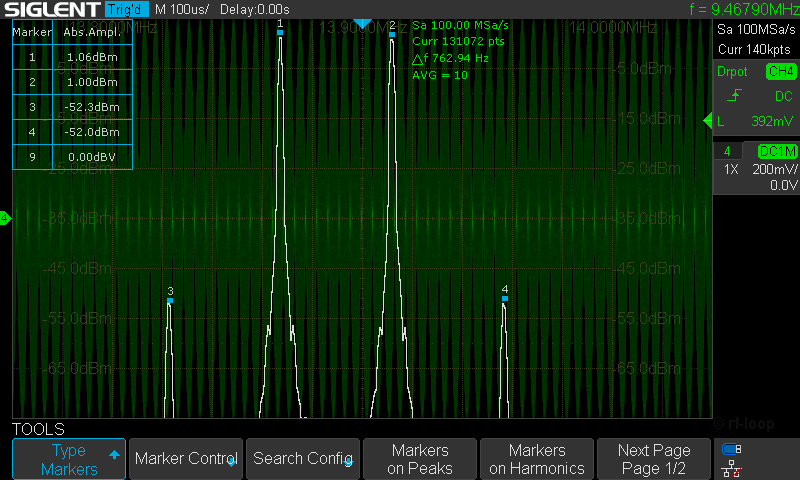Viewport: 800px width, 480px height.
Task: Click the DC1M coupling badge
Action: (777, 151)
